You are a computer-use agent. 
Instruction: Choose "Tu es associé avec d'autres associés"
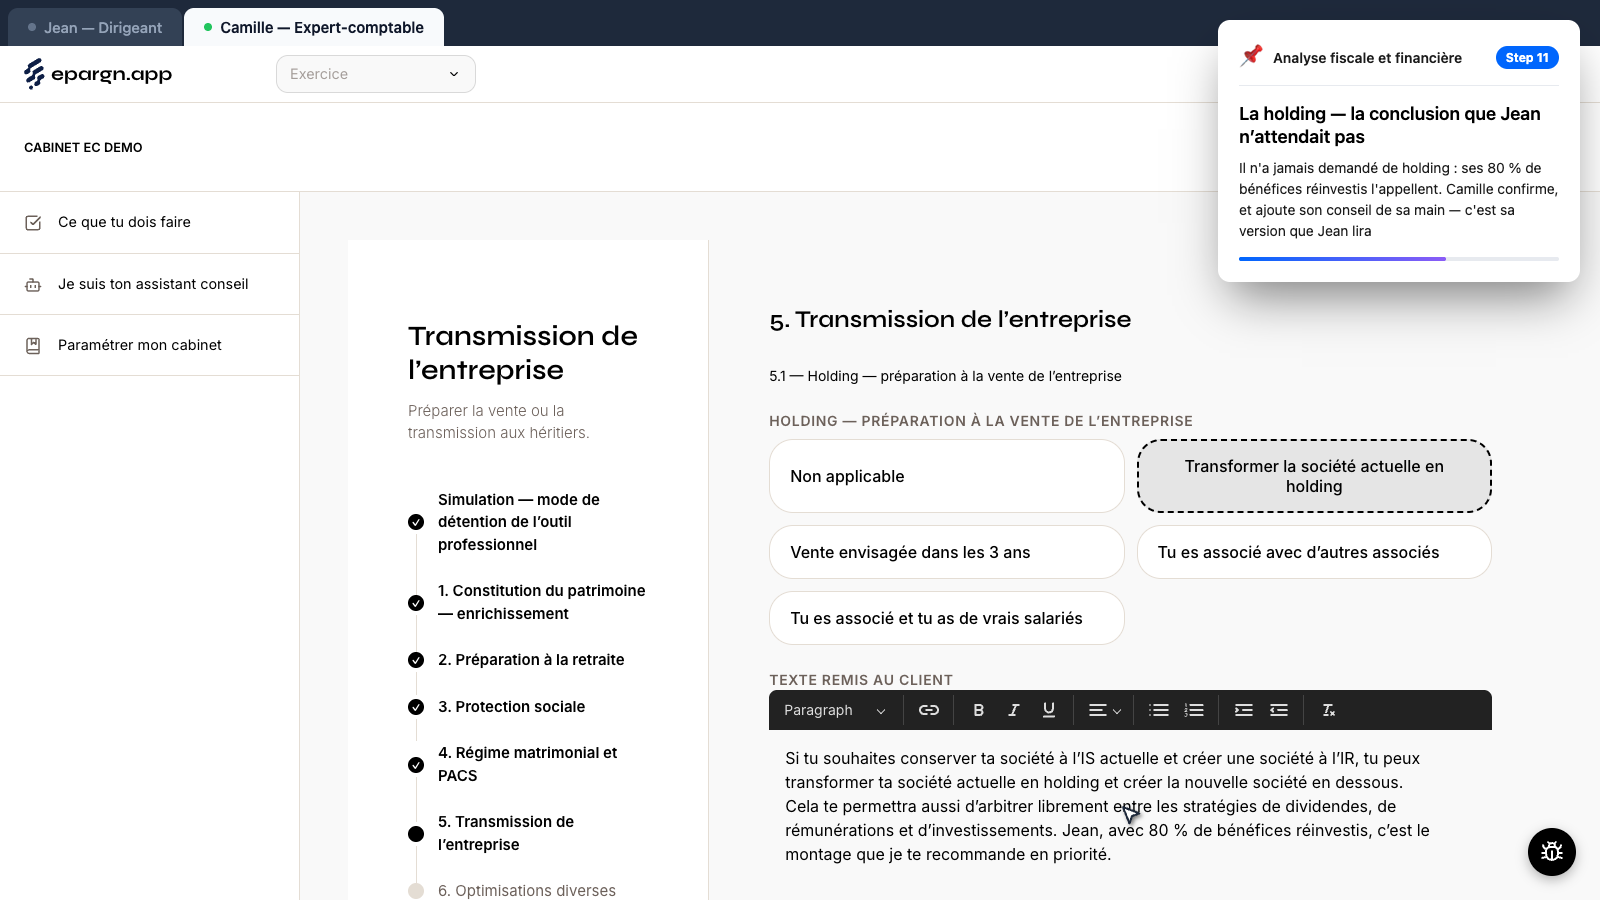[1314, 552]
